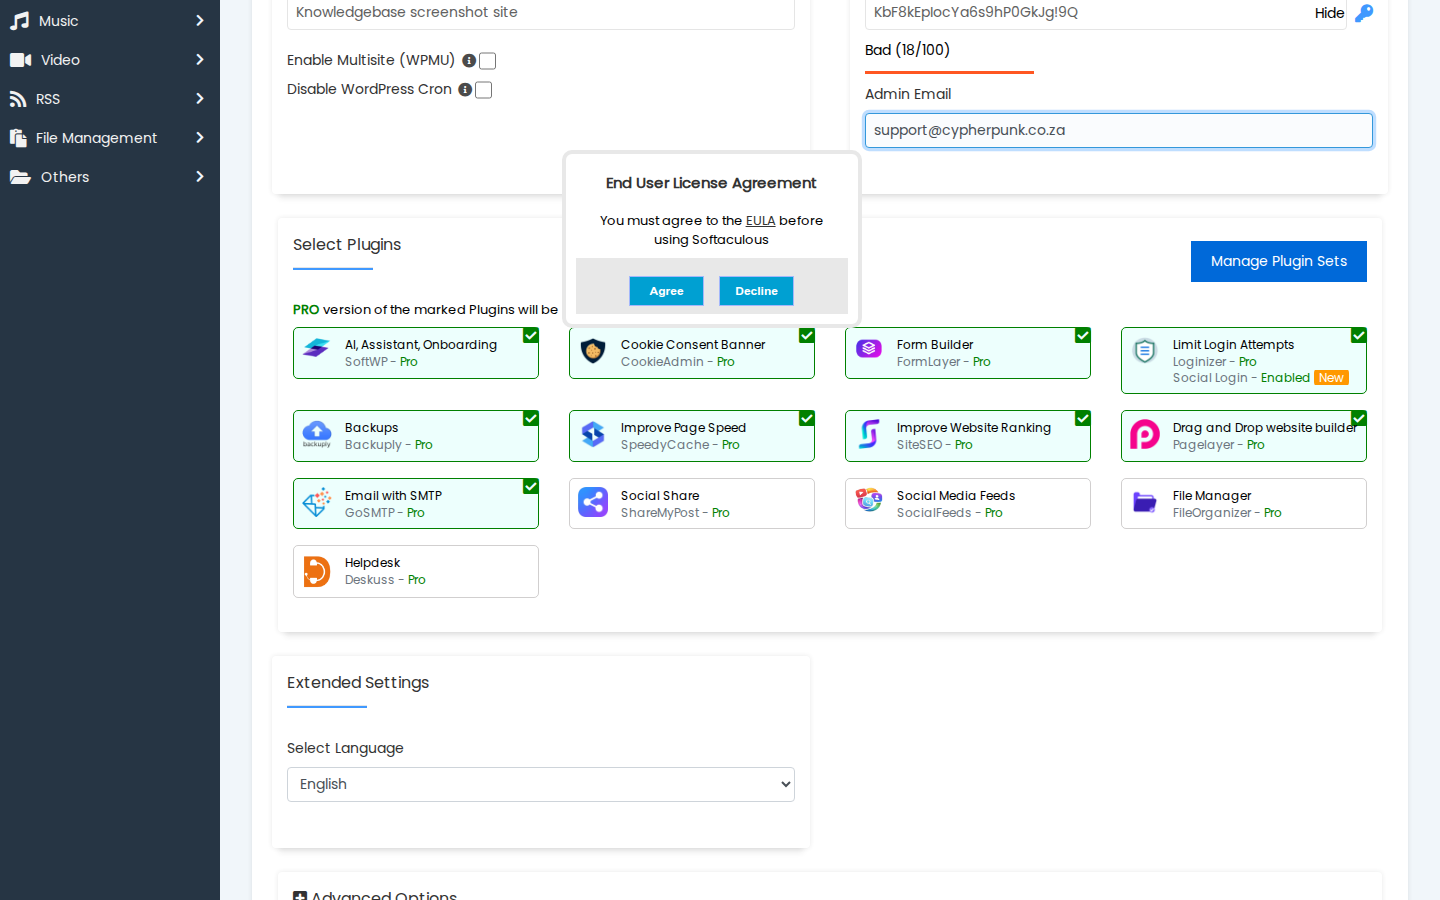Click the ShareMyPost share icon
1440x900 pixels.
click(x=593, y=502)
